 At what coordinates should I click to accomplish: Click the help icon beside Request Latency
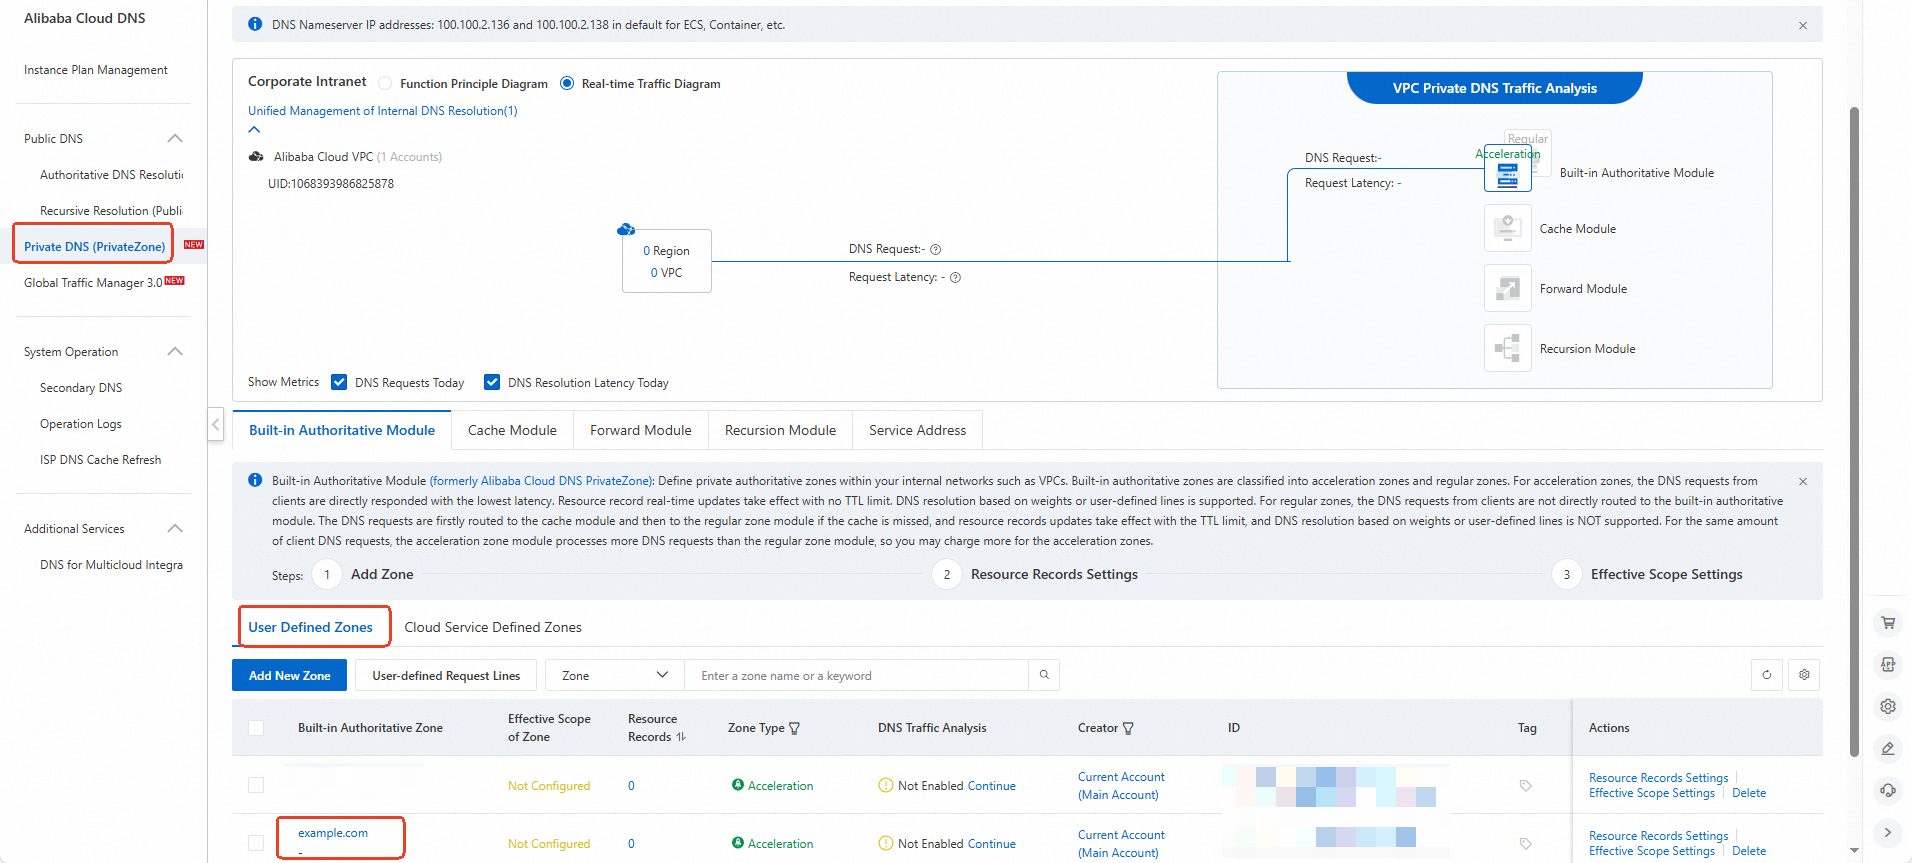(x=955, y=278)
